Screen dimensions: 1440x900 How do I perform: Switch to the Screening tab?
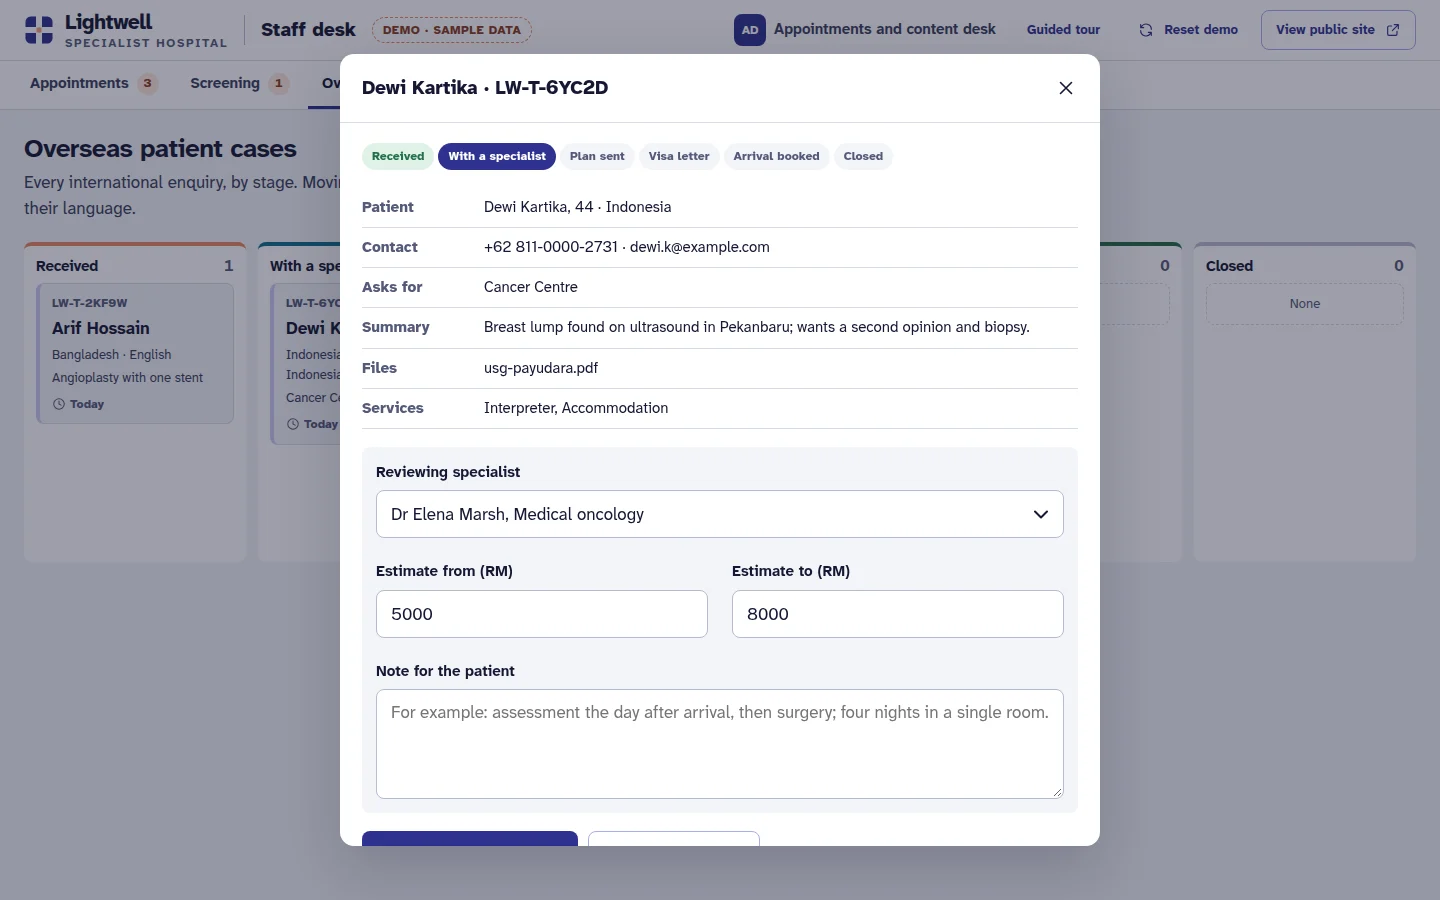pos(239,83)
